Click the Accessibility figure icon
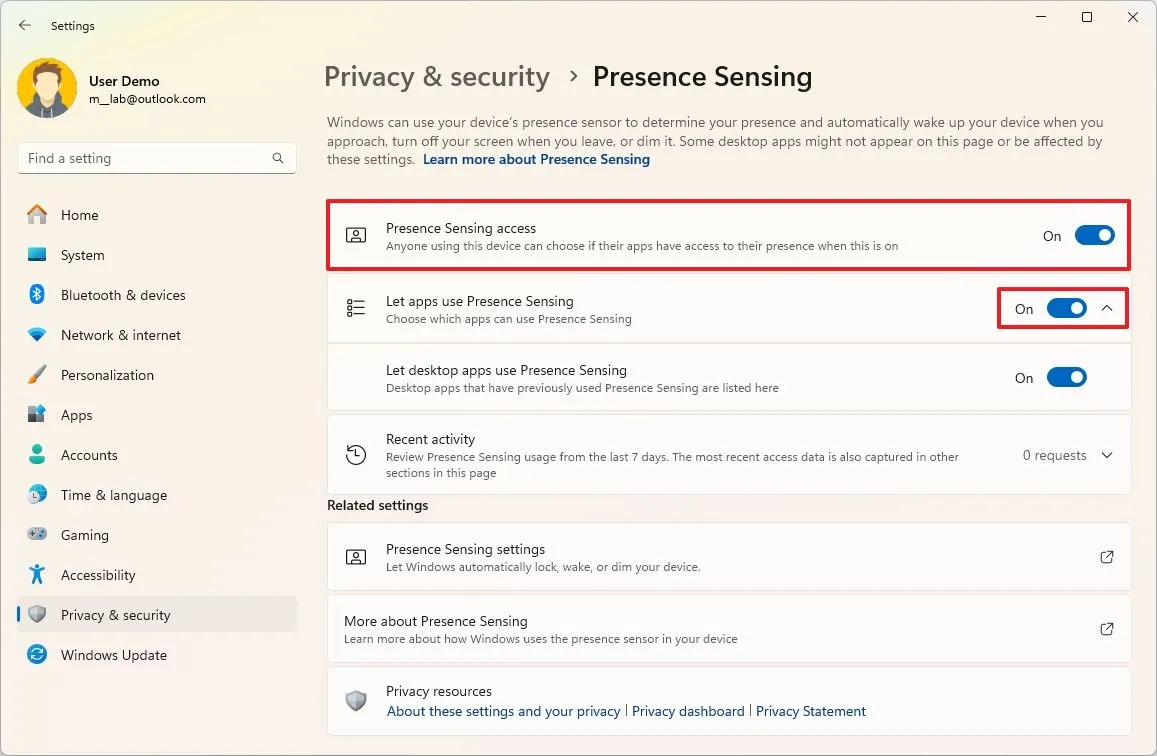Screen dimensions: 1157x756 [x=37, y=575]
